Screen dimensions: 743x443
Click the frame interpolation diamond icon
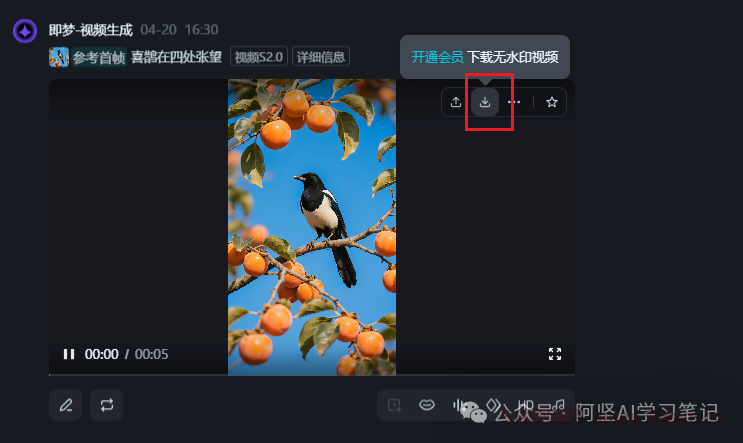(493, 405)
